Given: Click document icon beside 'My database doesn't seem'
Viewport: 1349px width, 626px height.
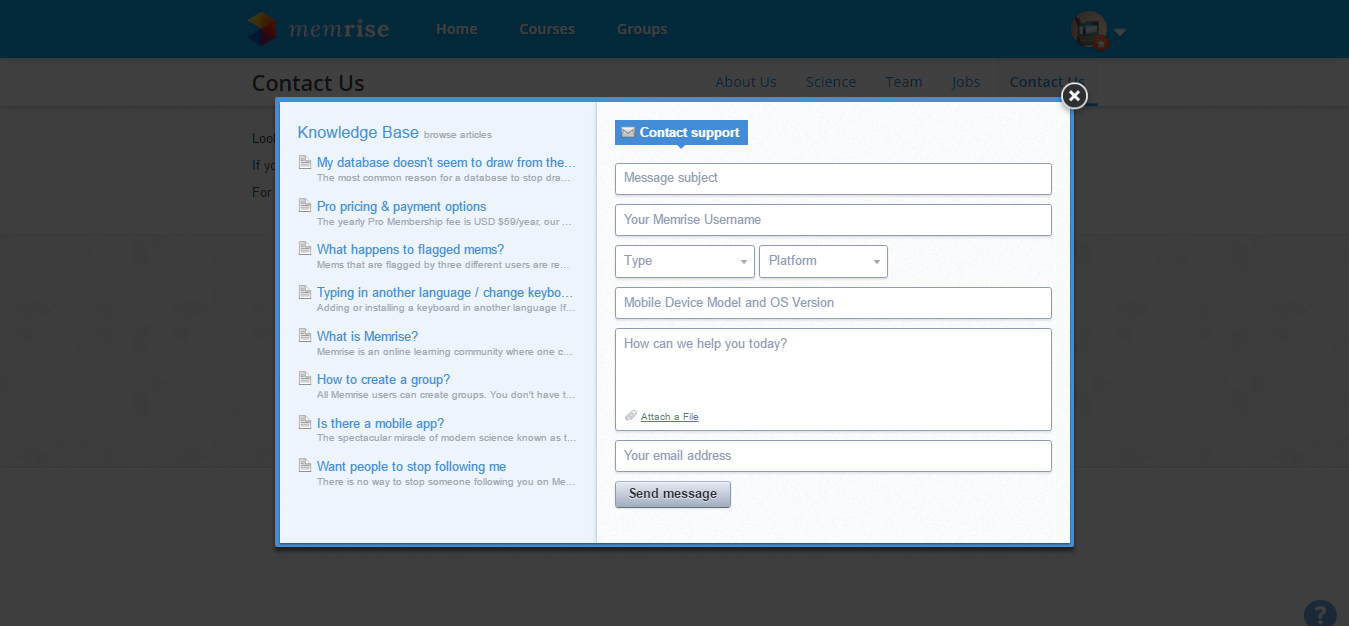Looking at the screenshot, I should [305, 162].
